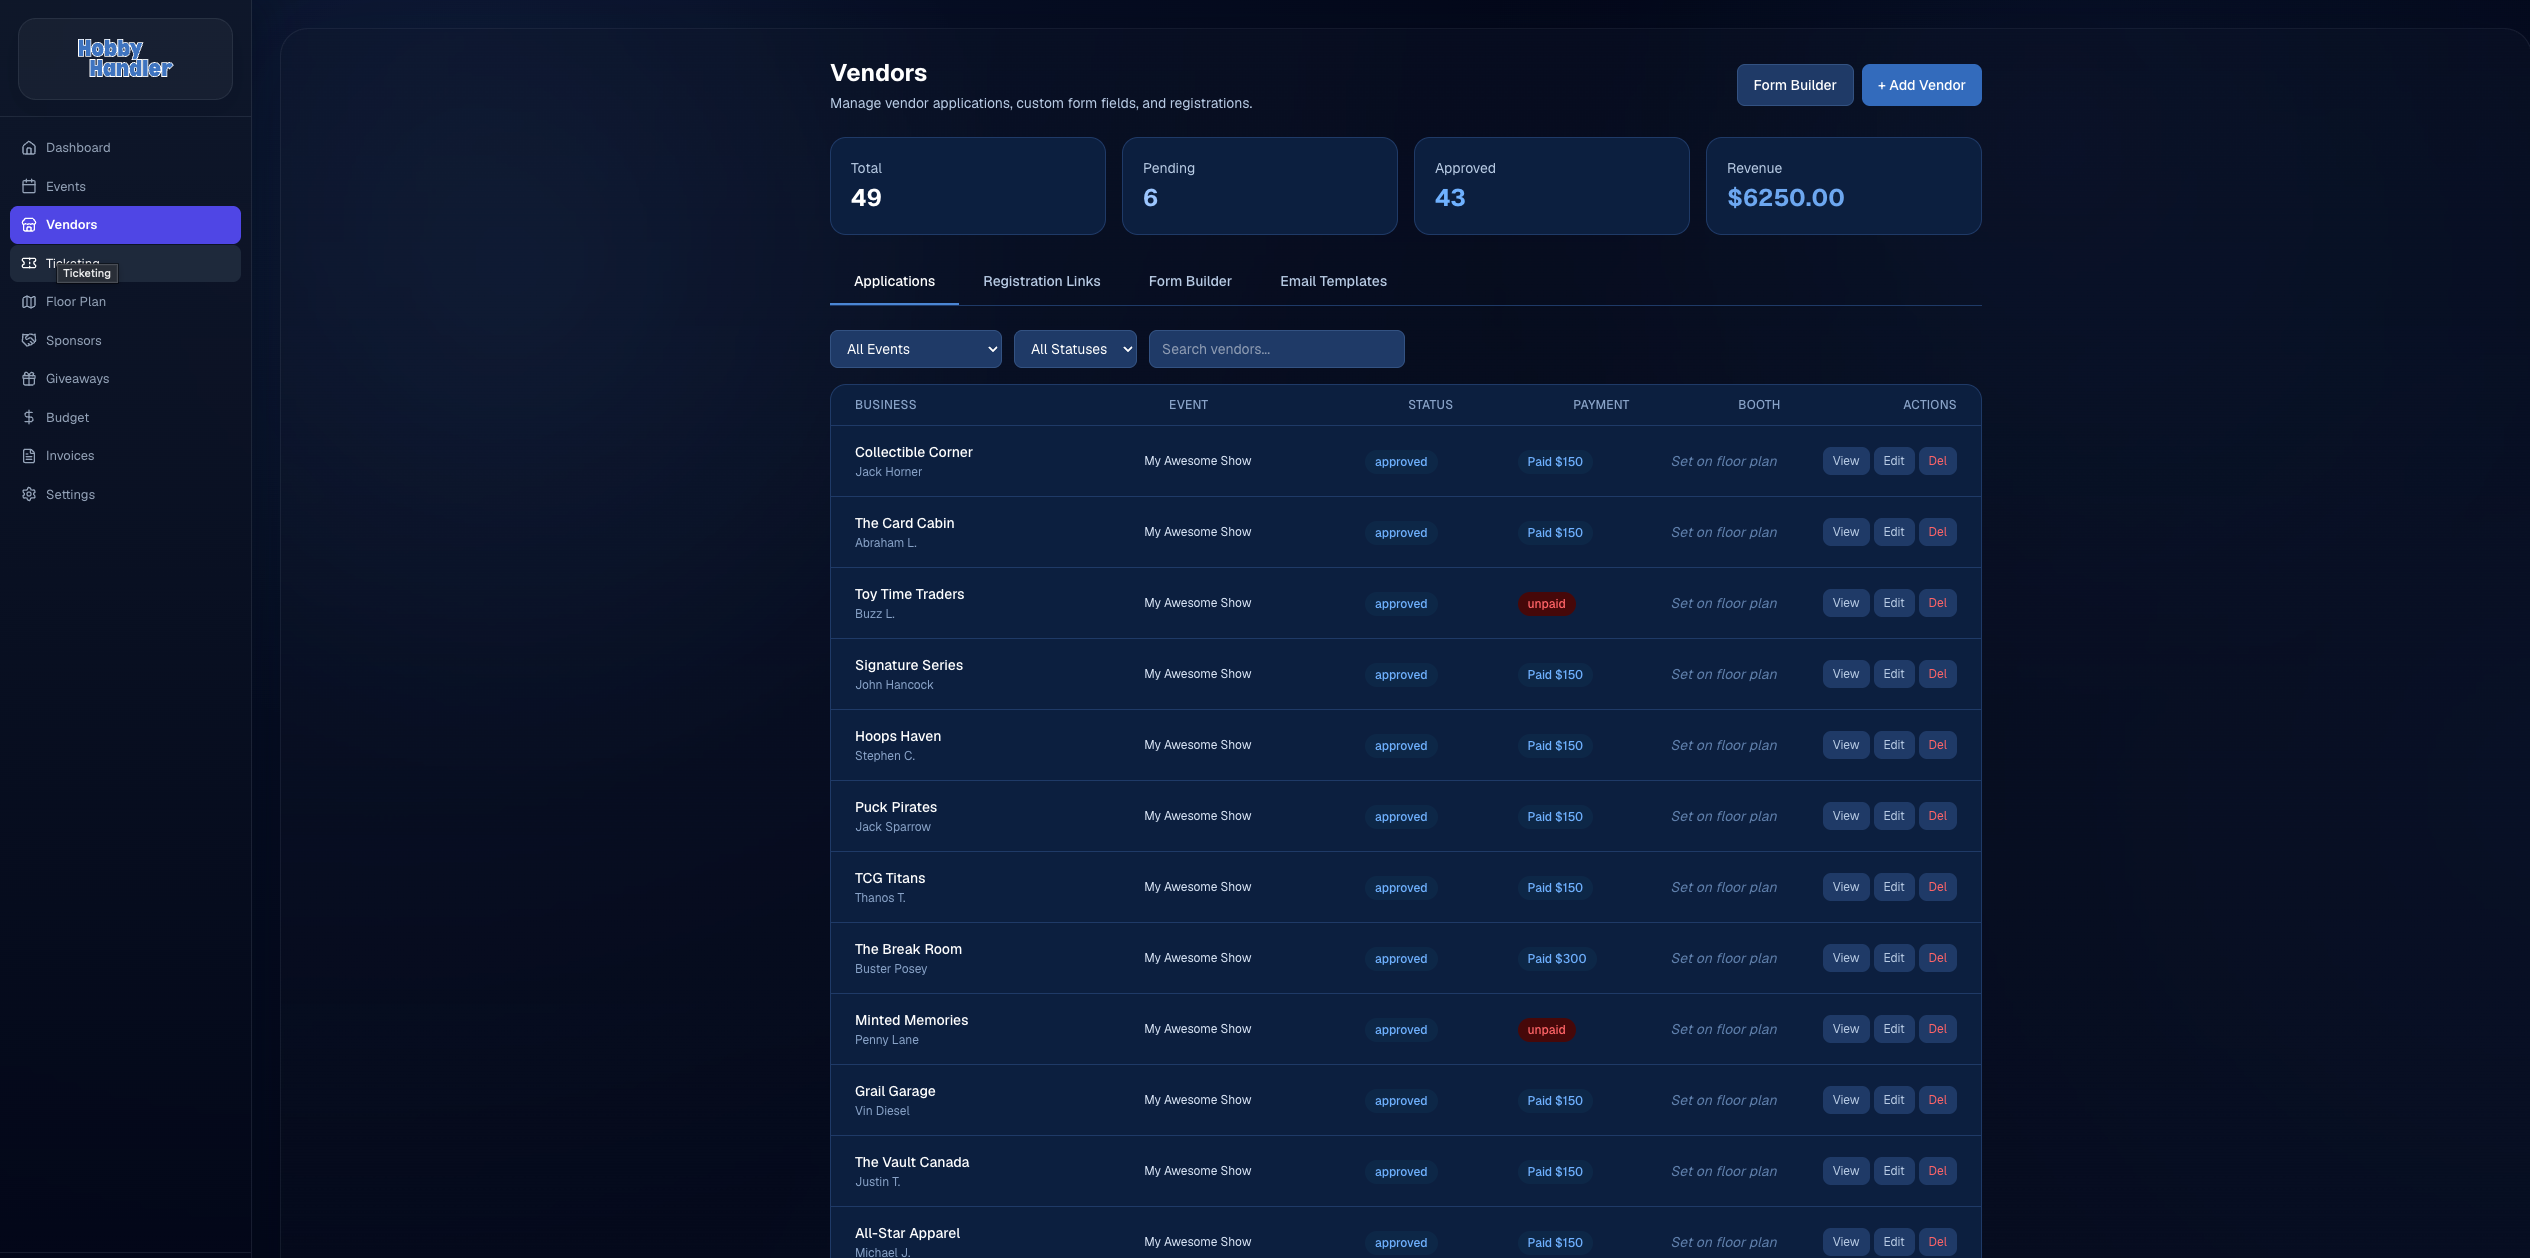2530x1258 pixels.
Task: Click the Events calendar icon
Action: point(29,186)
